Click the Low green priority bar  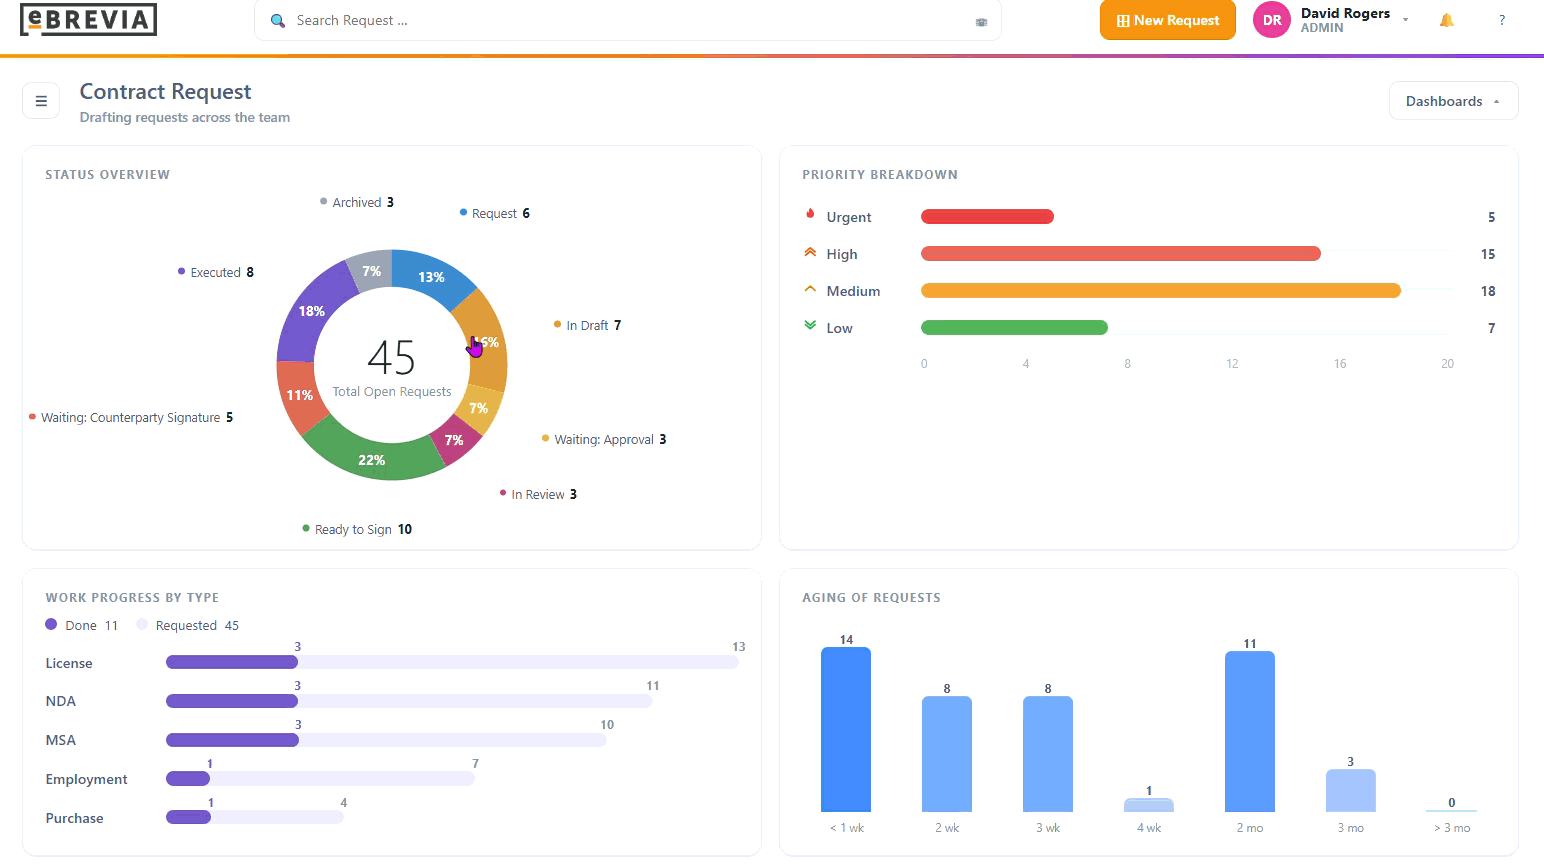[1014, 328]
